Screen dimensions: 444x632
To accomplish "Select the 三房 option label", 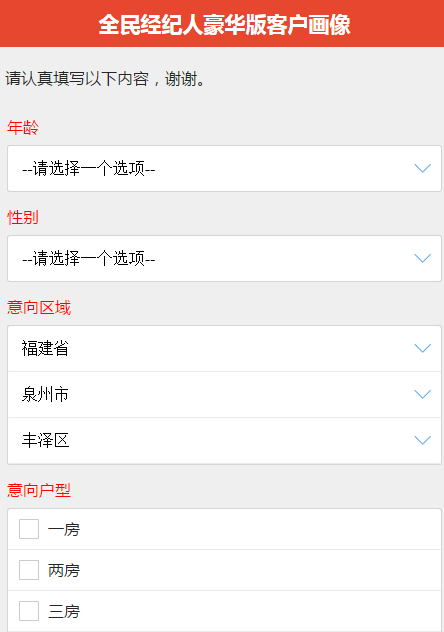I will point(64,611).
